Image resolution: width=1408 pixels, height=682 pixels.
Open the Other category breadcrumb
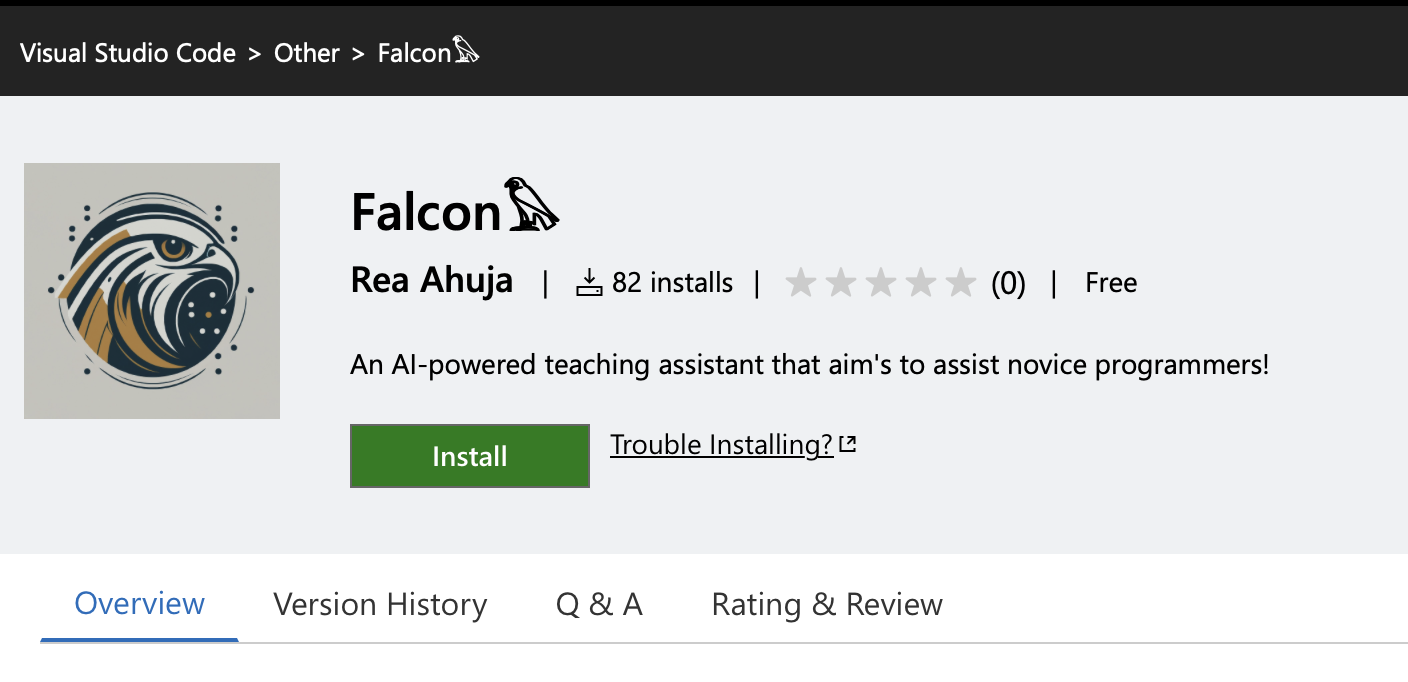click(307, 53)
